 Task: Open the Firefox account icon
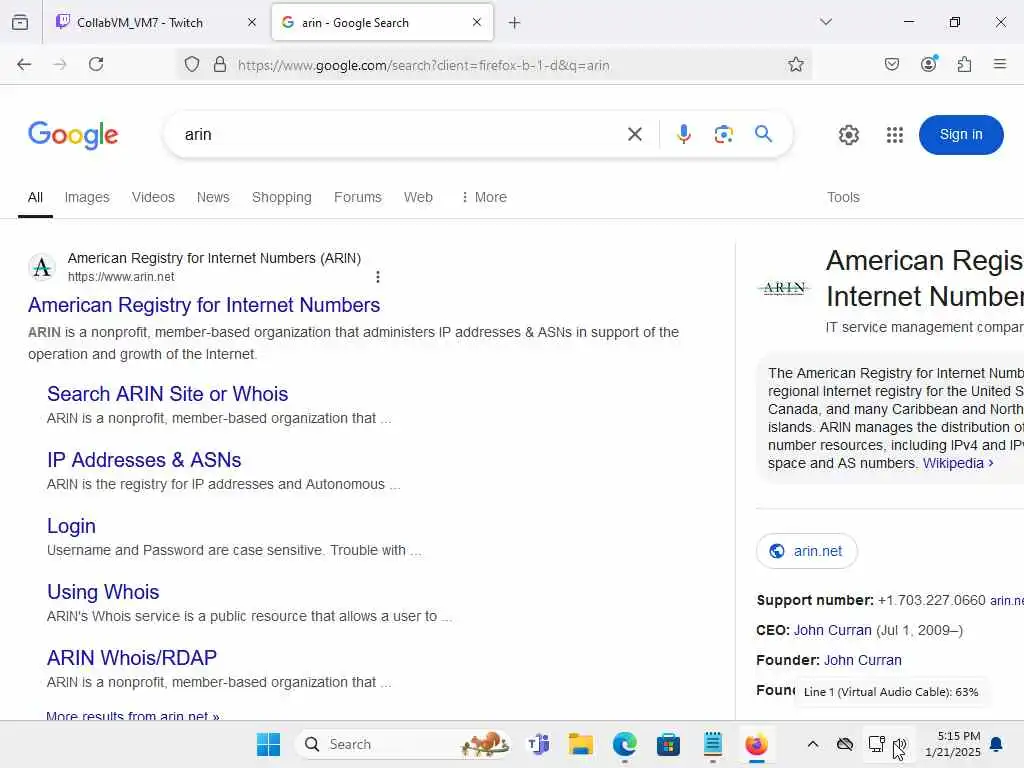929,63
